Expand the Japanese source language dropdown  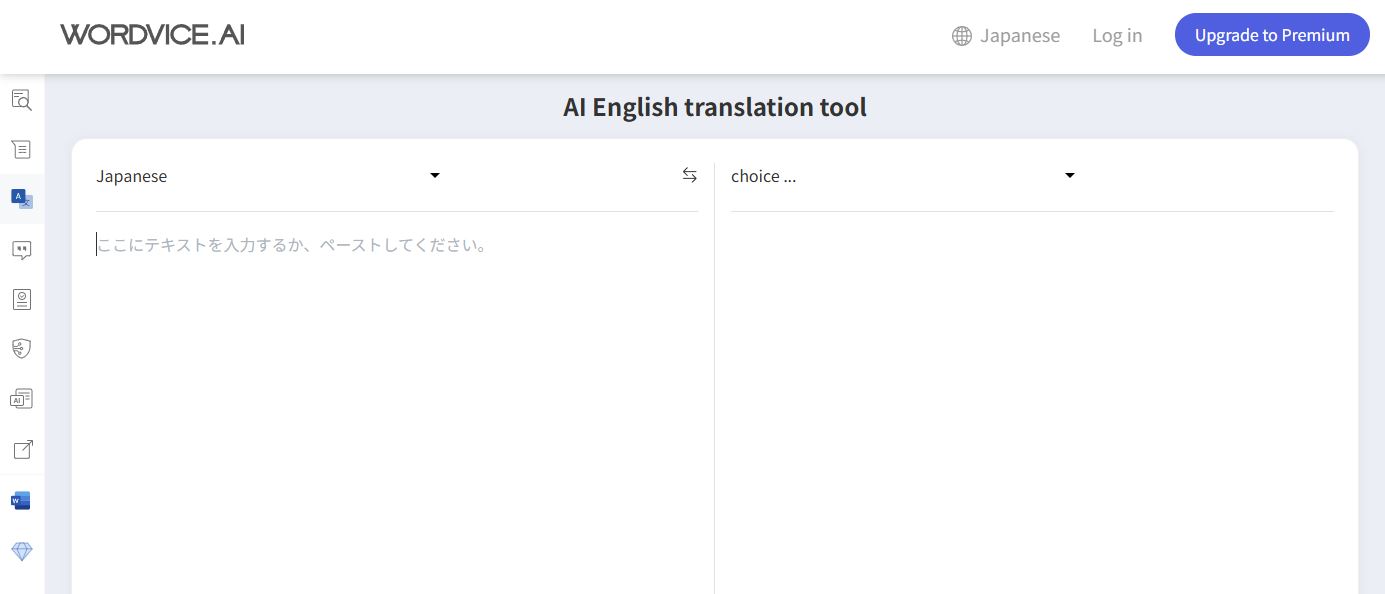[x=268, y=176]
